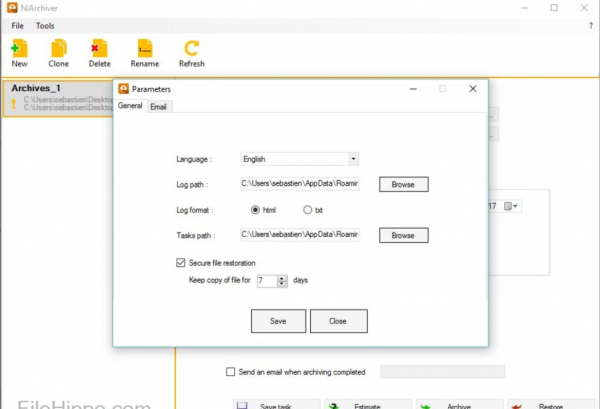Click the email address field in main window

442,371
